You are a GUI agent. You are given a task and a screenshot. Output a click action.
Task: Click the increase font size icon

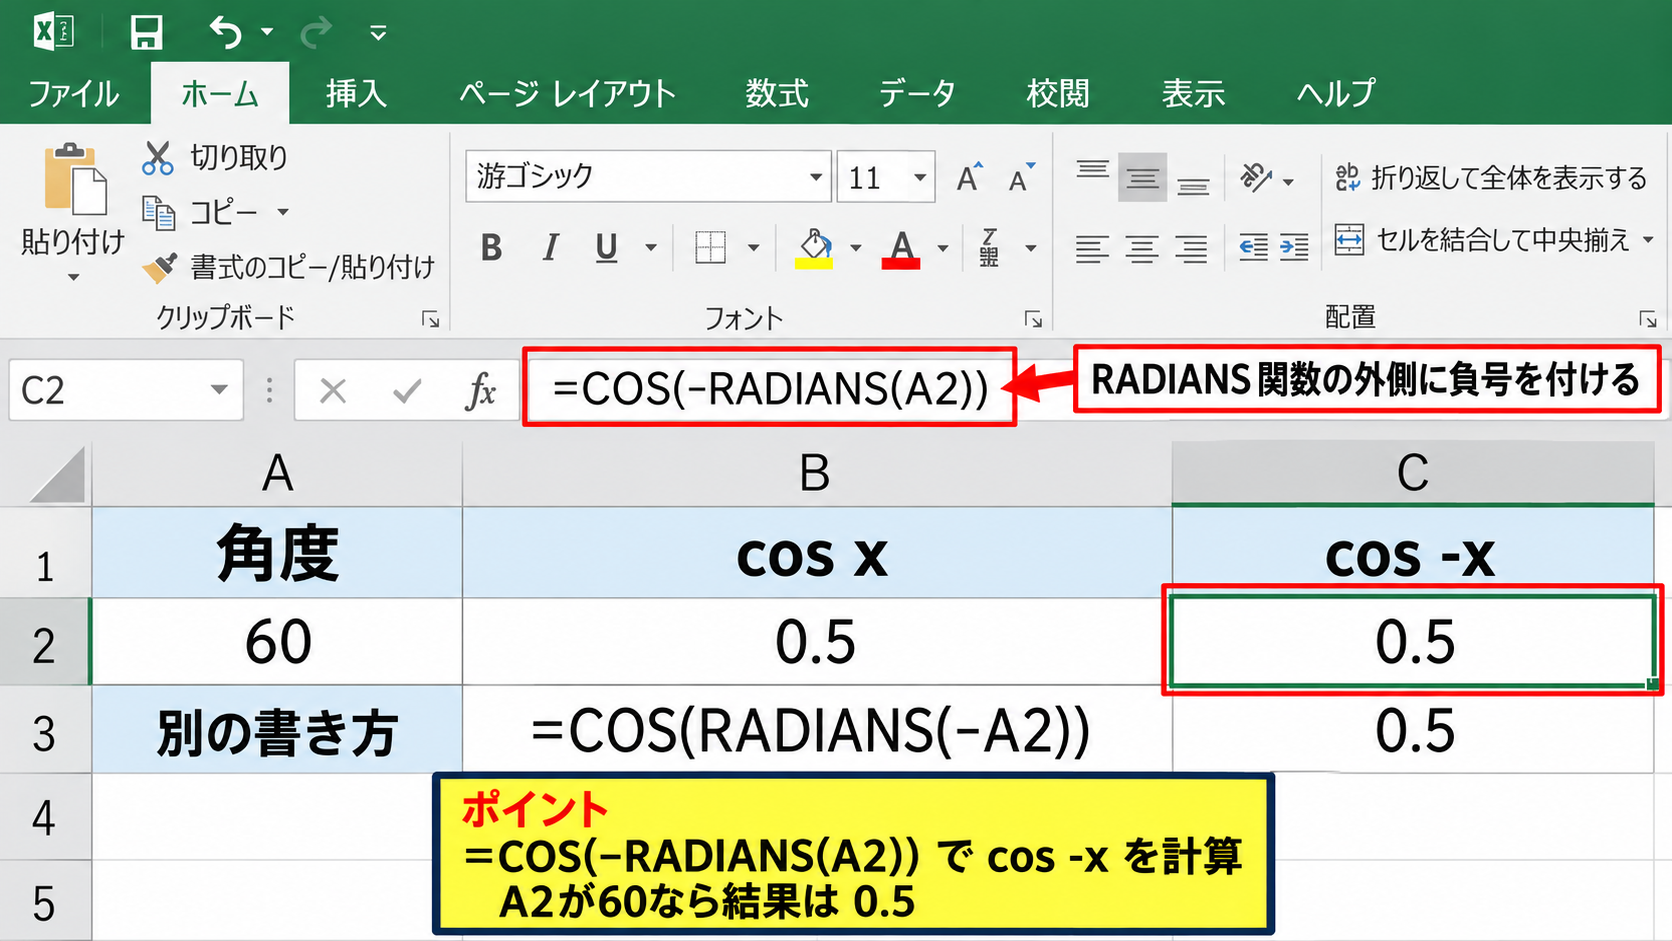tap(969, 177)
